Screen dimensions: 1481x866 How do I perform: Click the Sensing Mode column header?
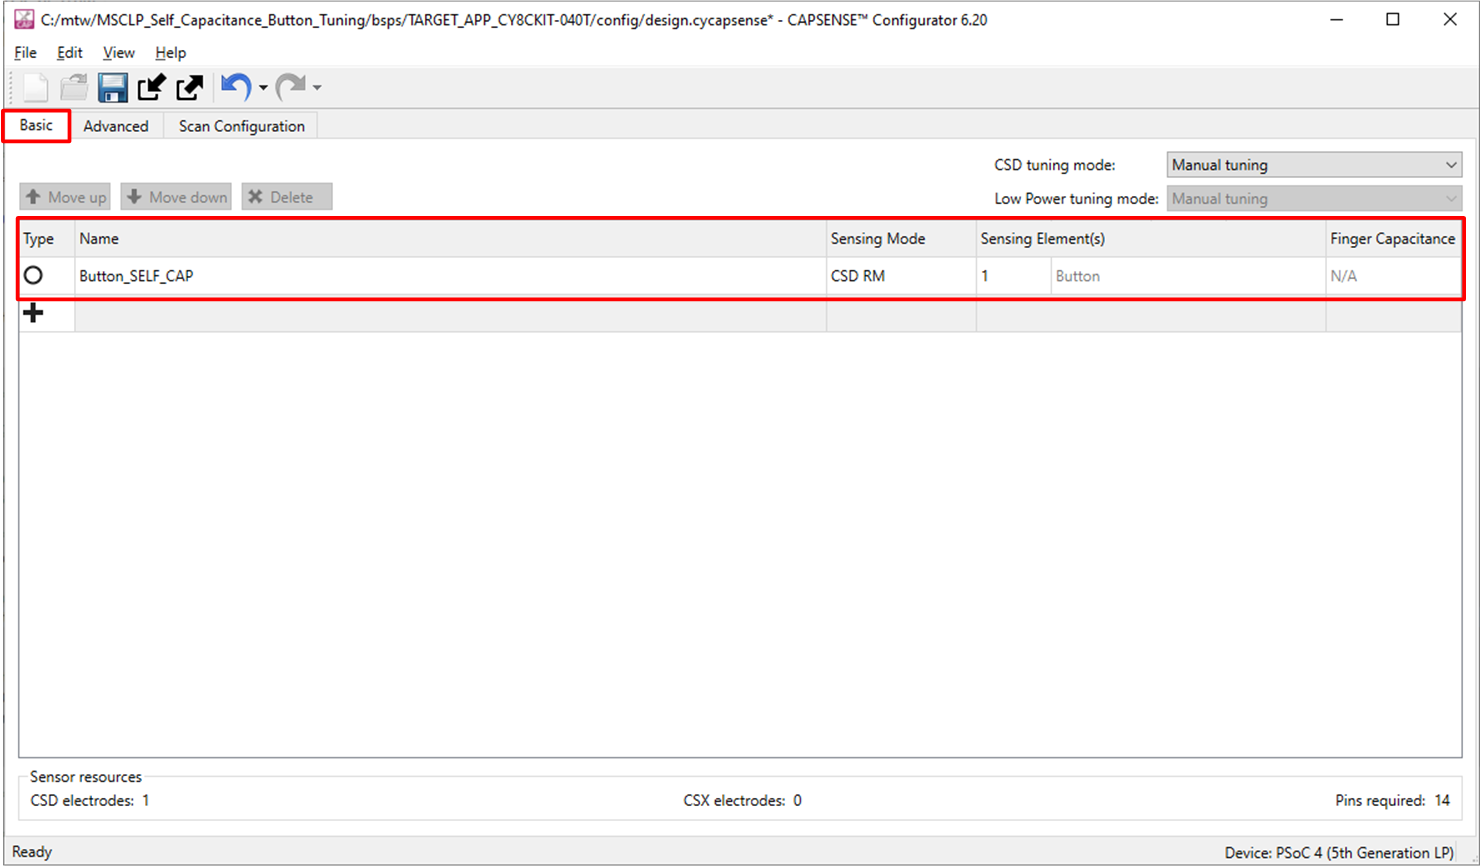901,239
